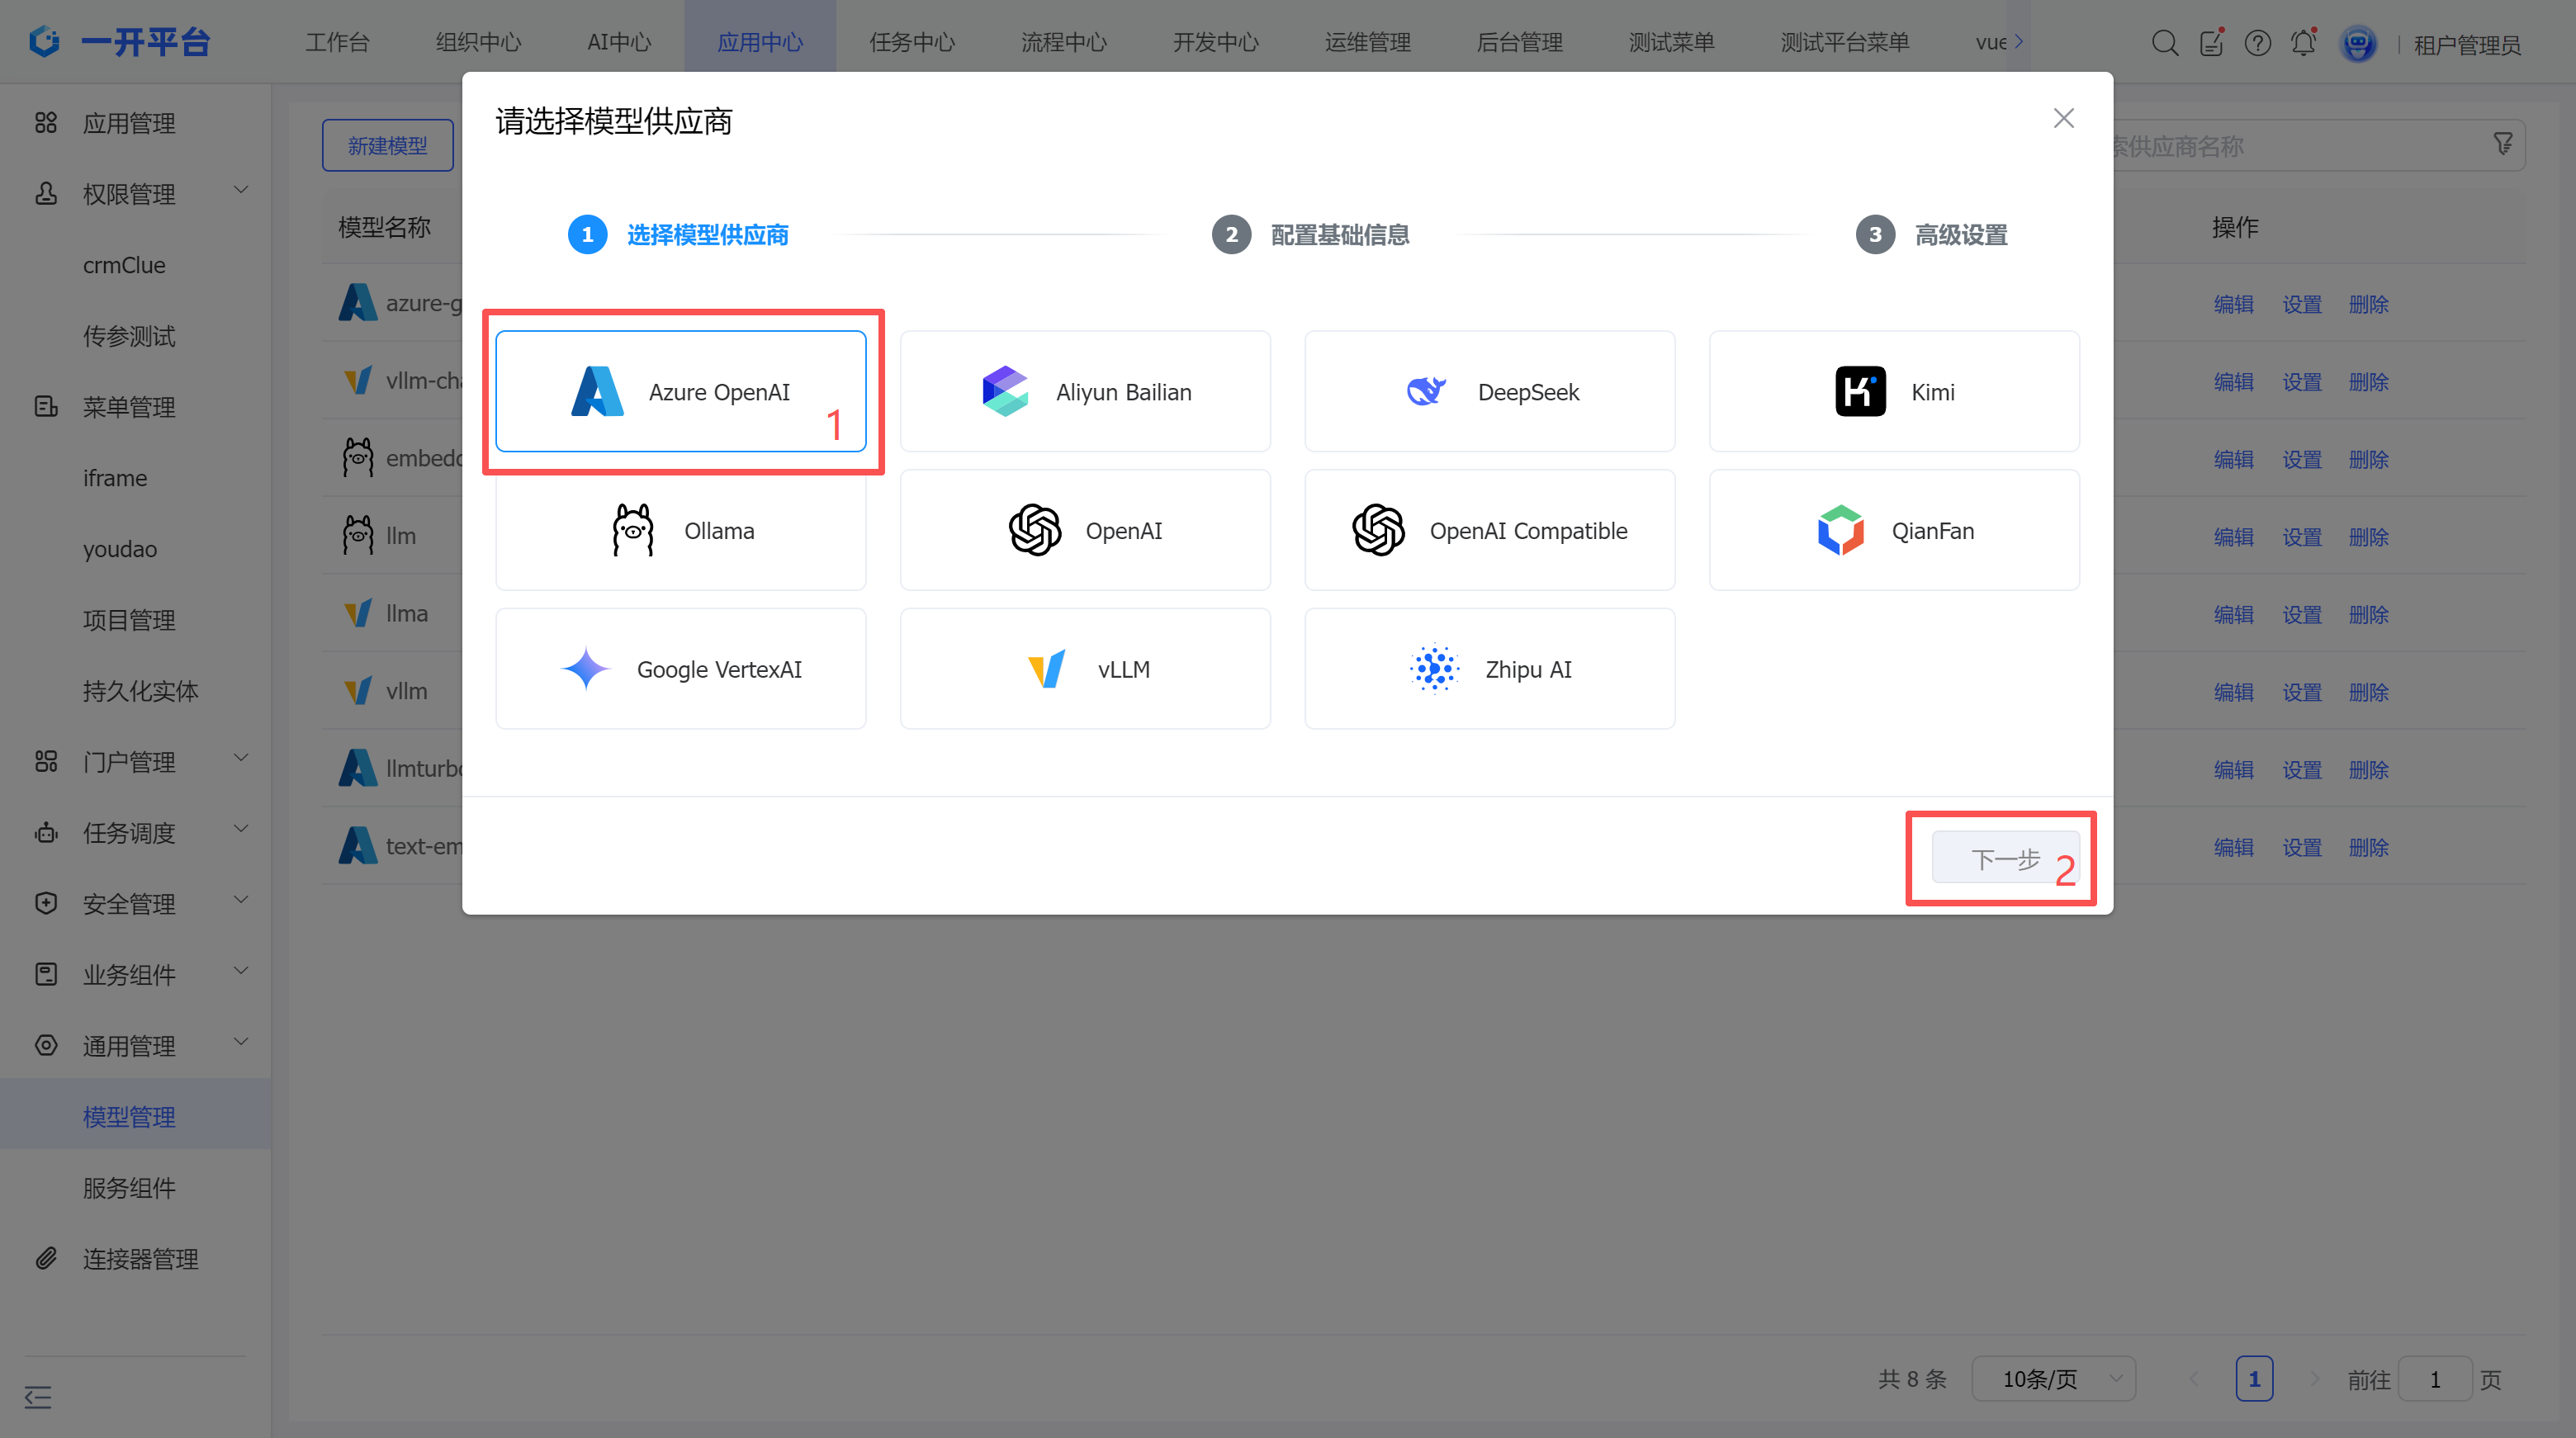Click the 下一步 next-step button
The height and width of the screenshot is (1438, 2576).
tap(2005, 858)
